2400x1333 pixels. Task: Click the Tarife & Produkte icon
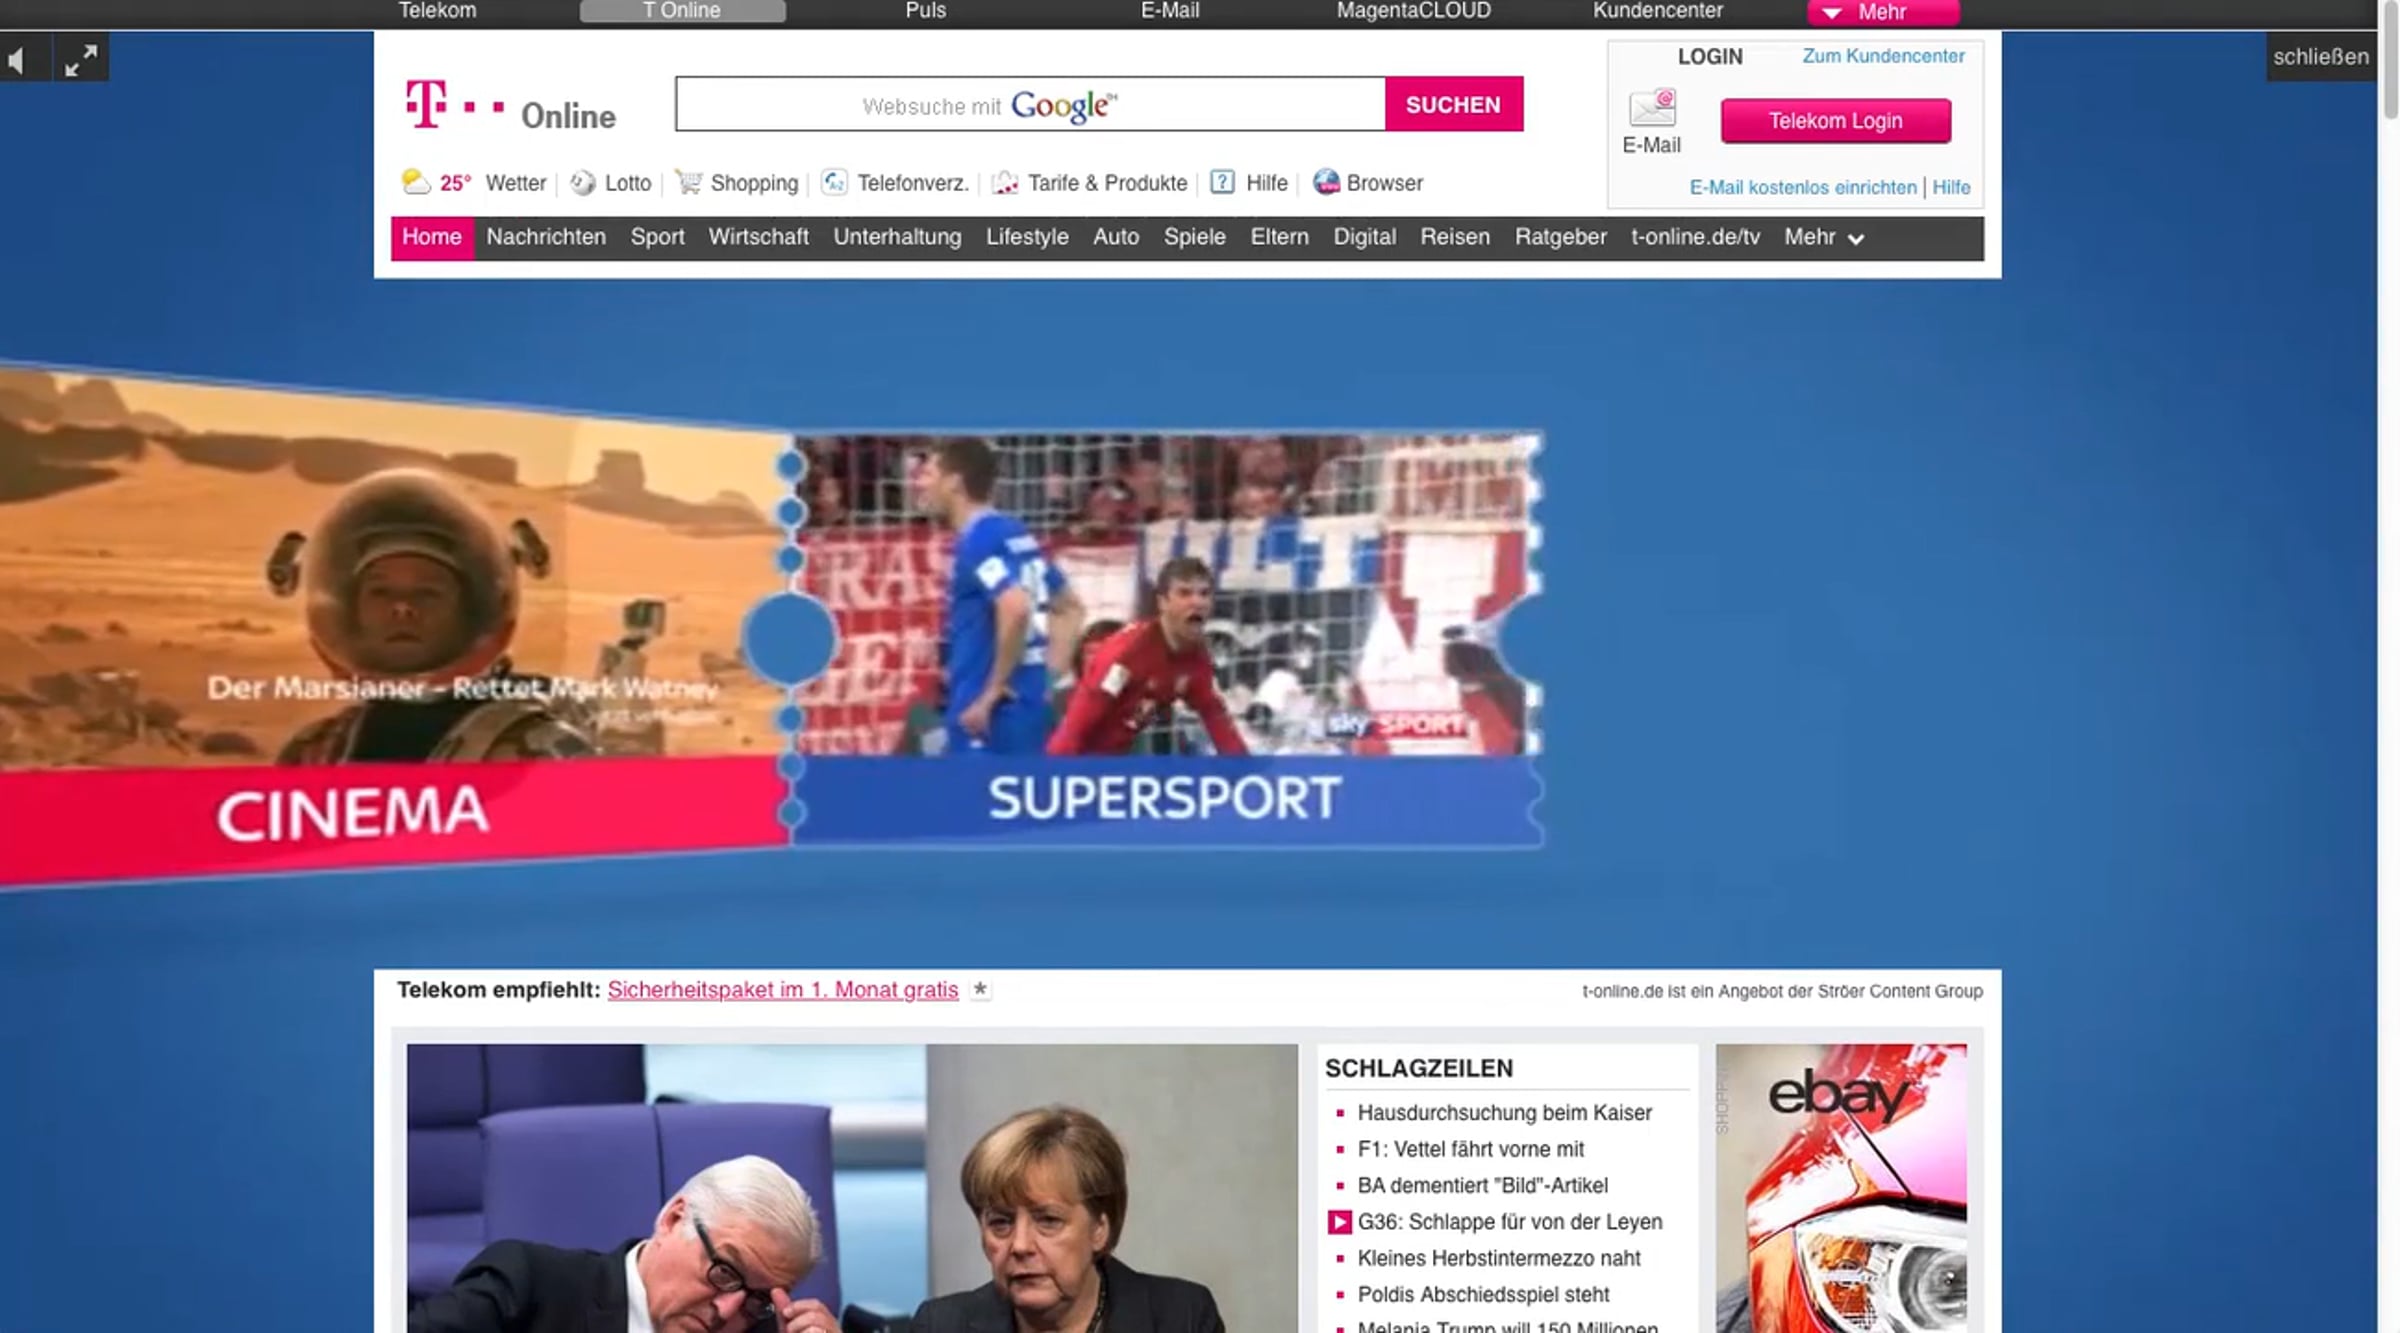(1005, 182)
